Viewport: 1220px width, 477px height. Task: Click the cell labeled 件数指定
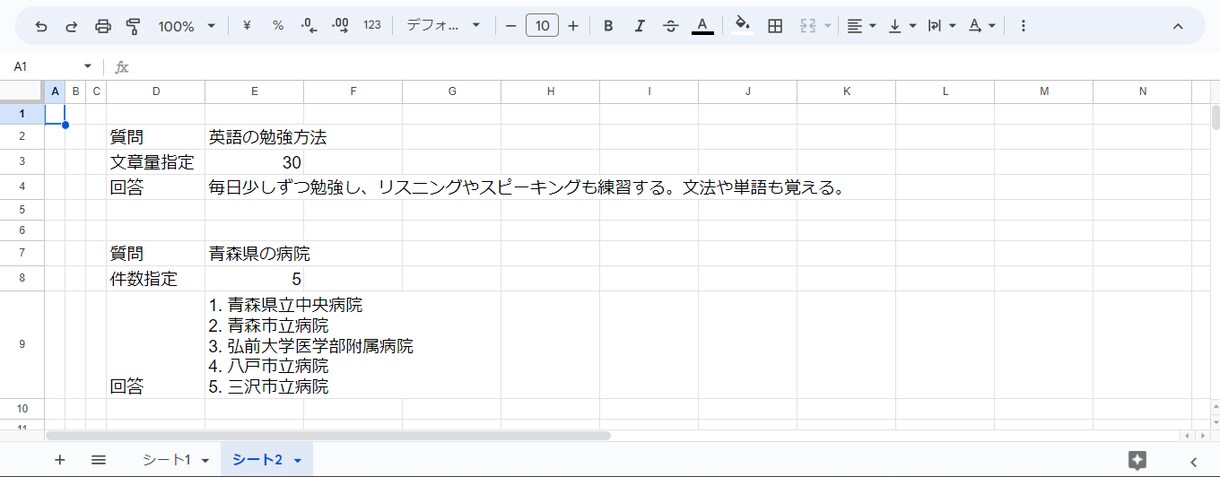(x=156, y=279)
